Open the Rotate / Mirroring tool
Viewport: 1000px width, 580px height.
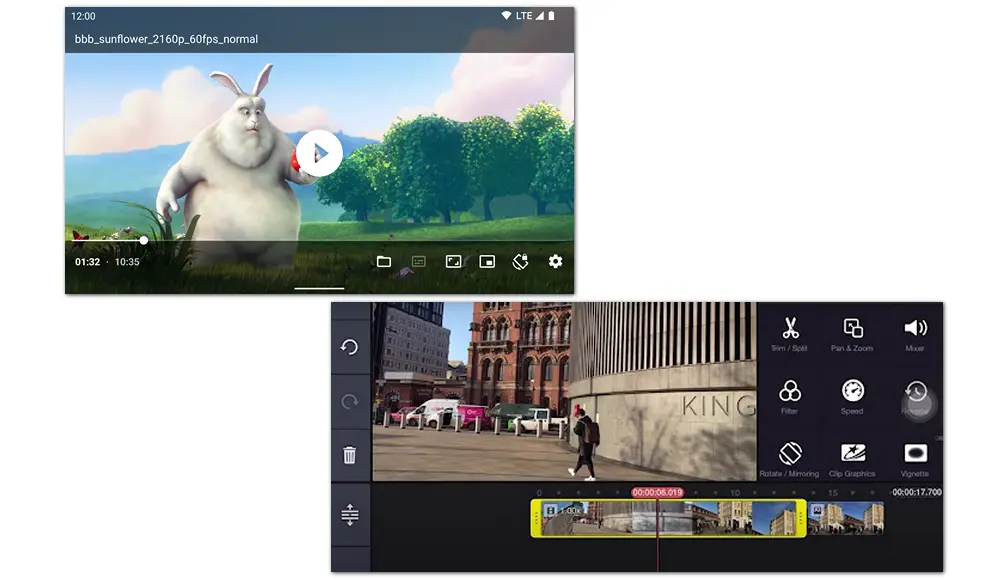[790, 459]
